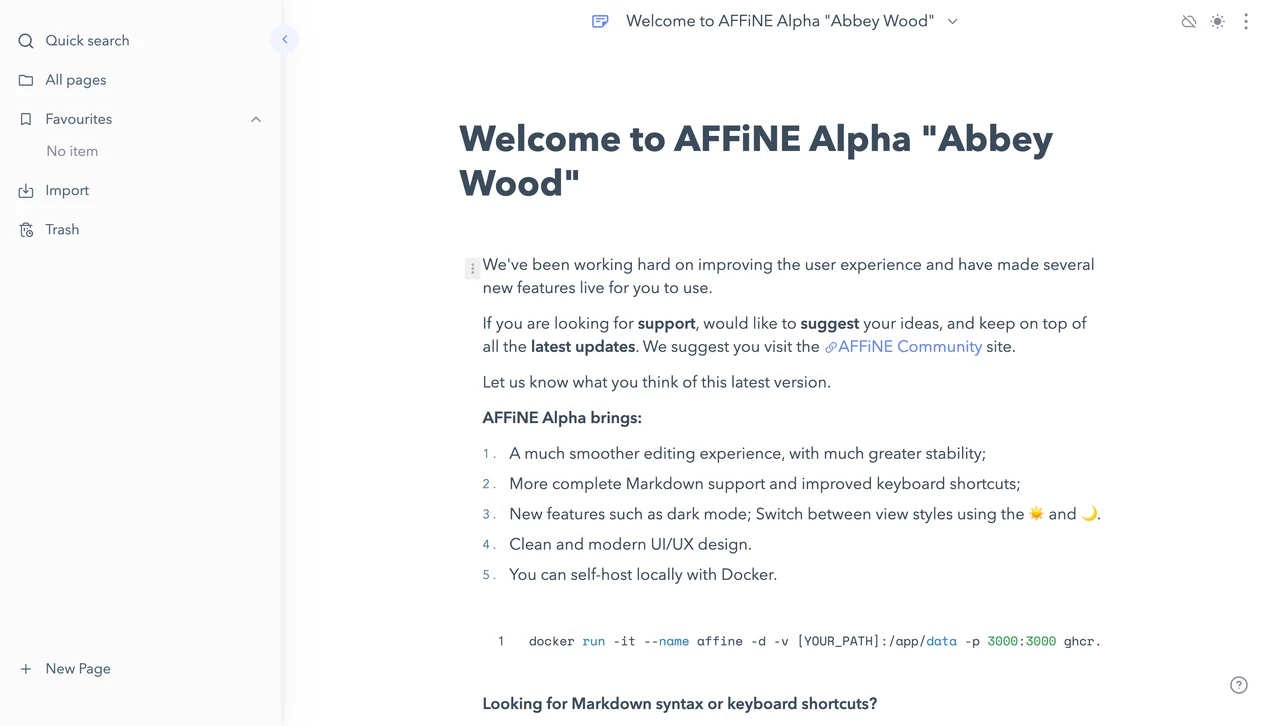Click the paragraph drag handle dots

[472, 268]
